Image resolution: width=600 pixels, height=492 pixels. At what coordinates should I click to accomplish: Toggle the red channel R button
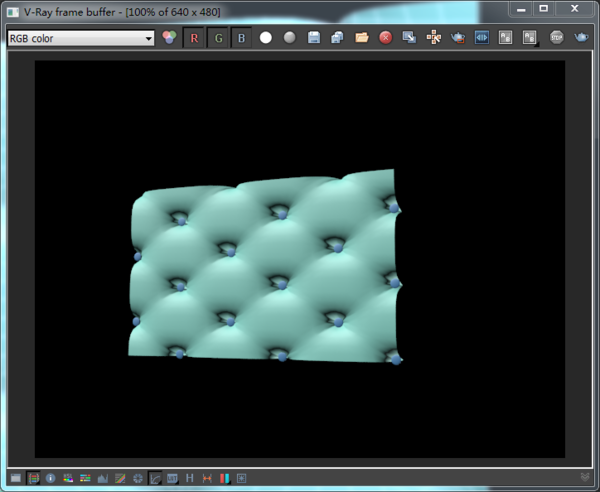pyautogui.click(x=194, y=38)
